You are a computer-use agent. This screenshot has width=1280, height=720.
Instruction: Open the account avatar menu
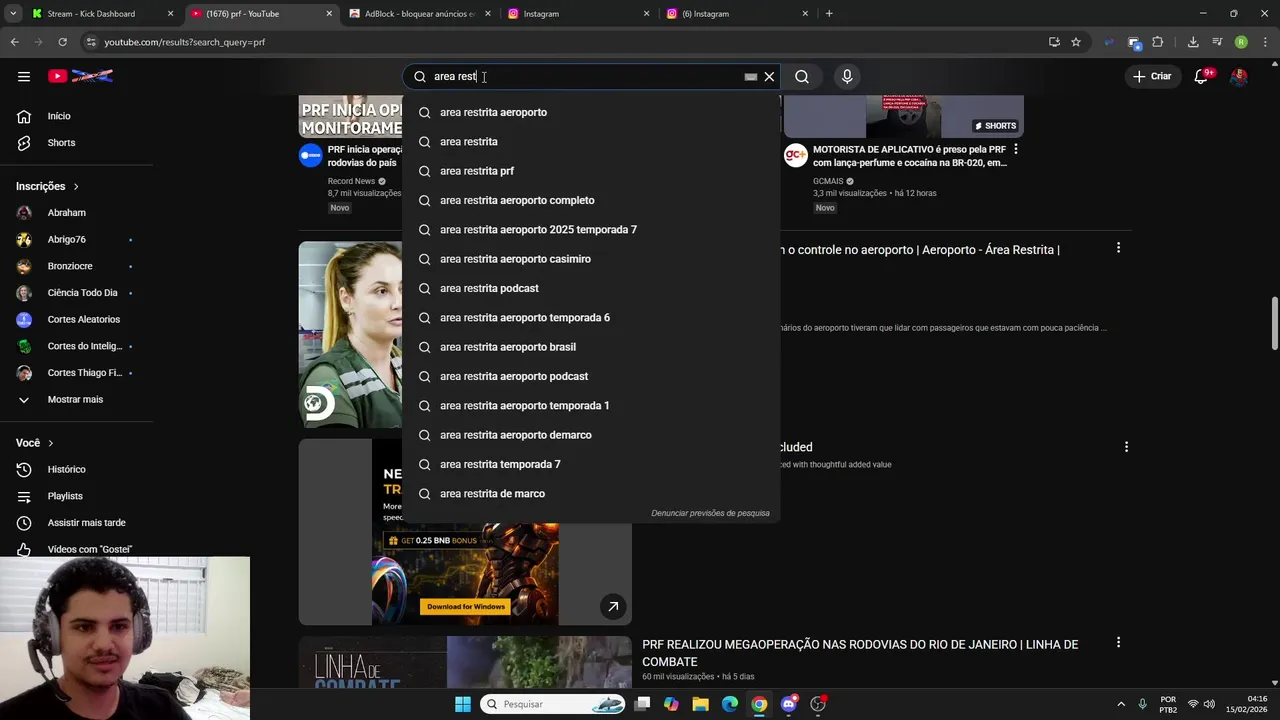click(1239, 76)
